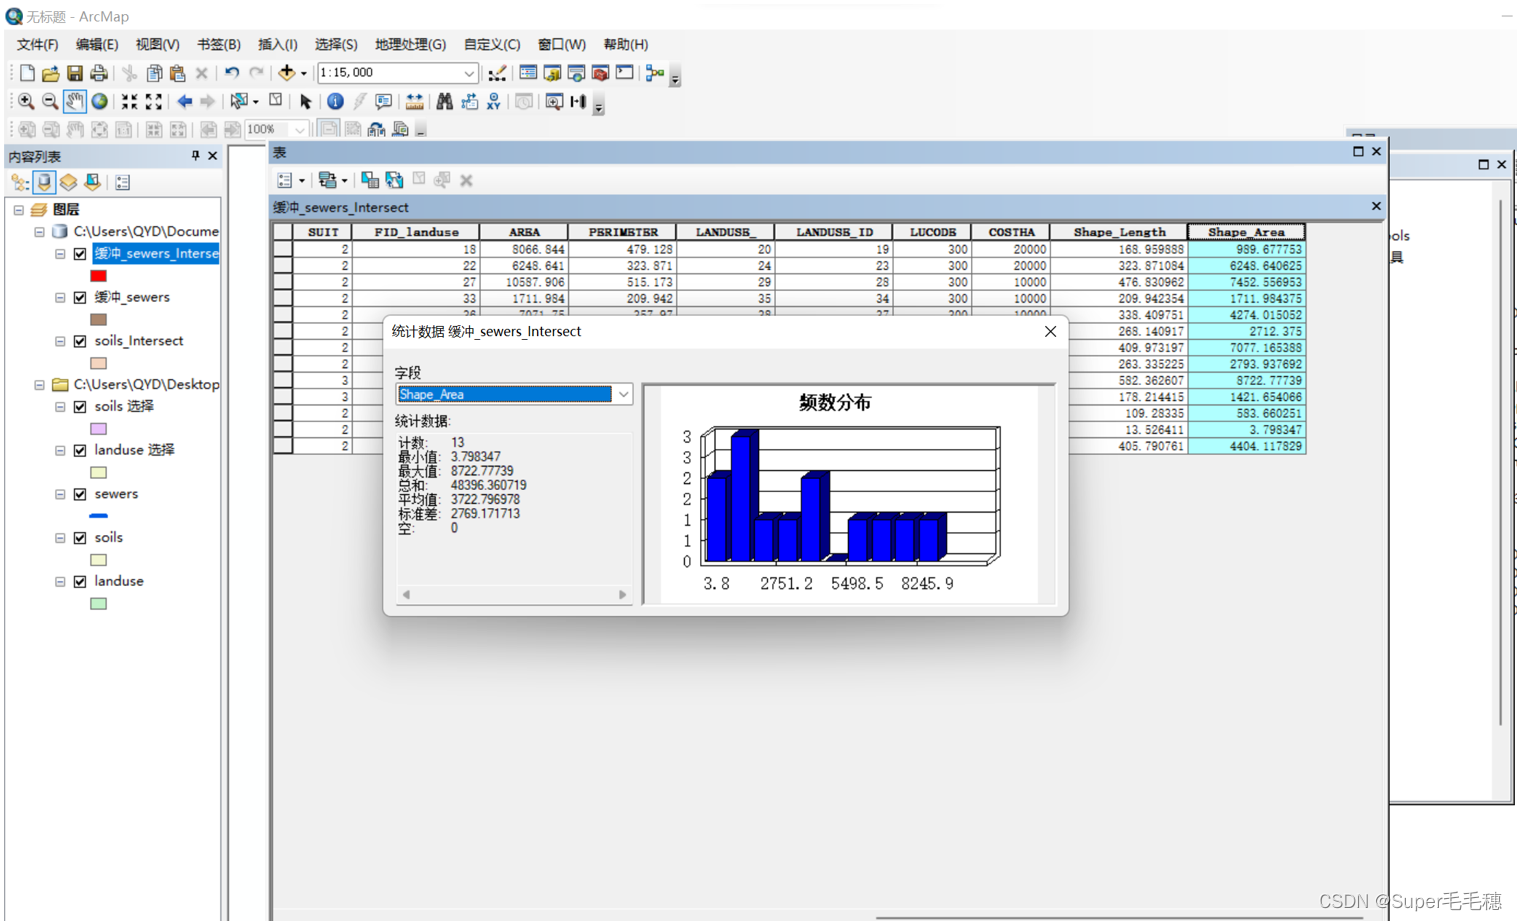Open the 编辑(E) menu
The height and width of the screenshot is (921, 1517).
tap(97, 44)
